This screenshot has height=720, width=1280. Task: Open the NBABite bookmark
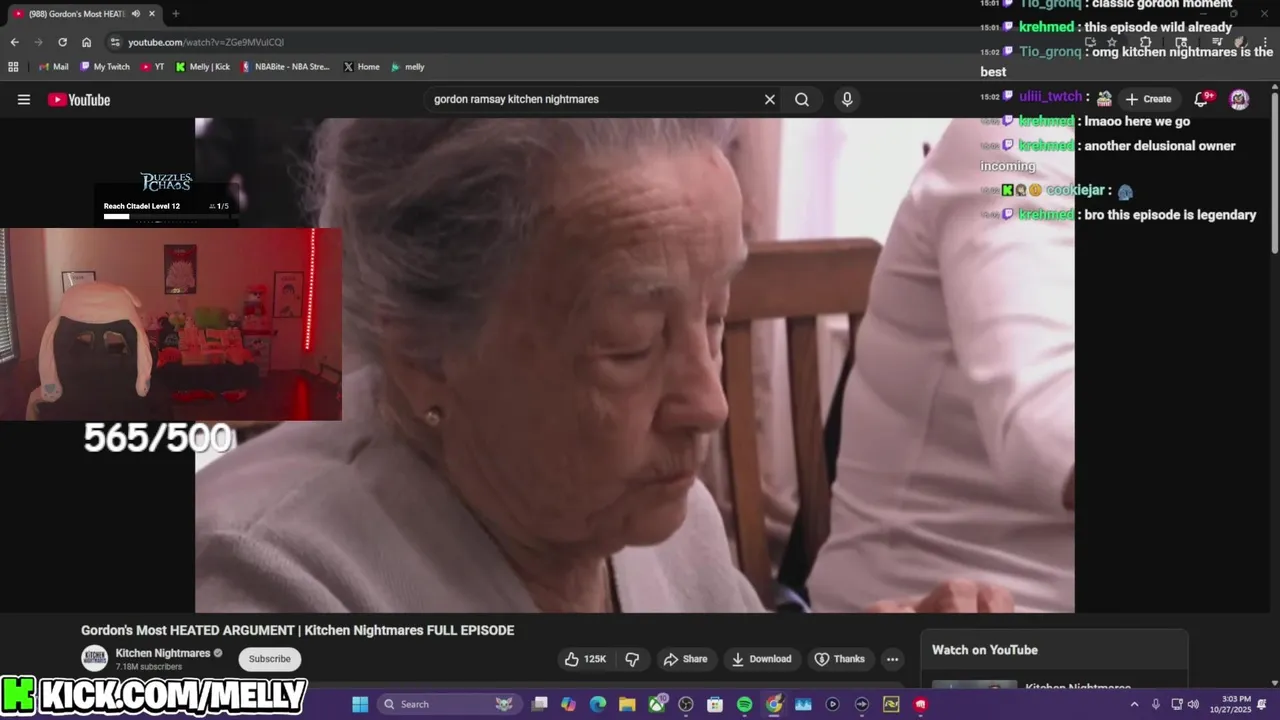[285, 67]
